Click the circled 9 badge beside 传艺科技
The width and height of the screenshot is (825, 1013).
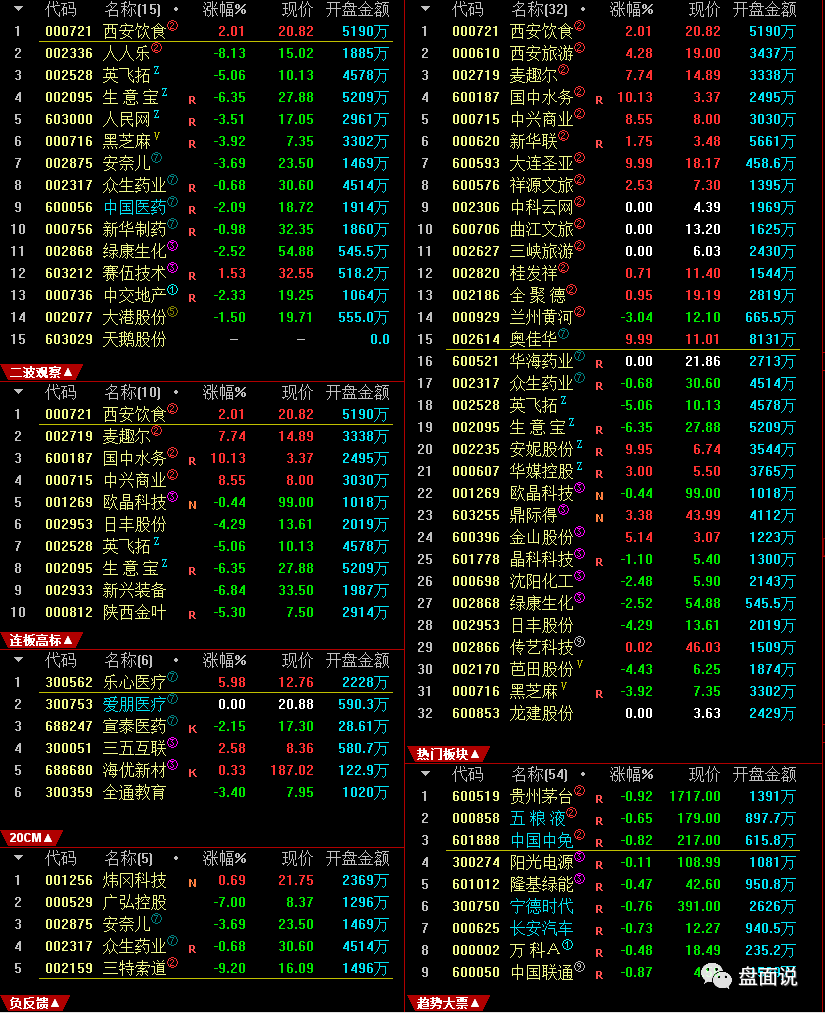[580, 642]
